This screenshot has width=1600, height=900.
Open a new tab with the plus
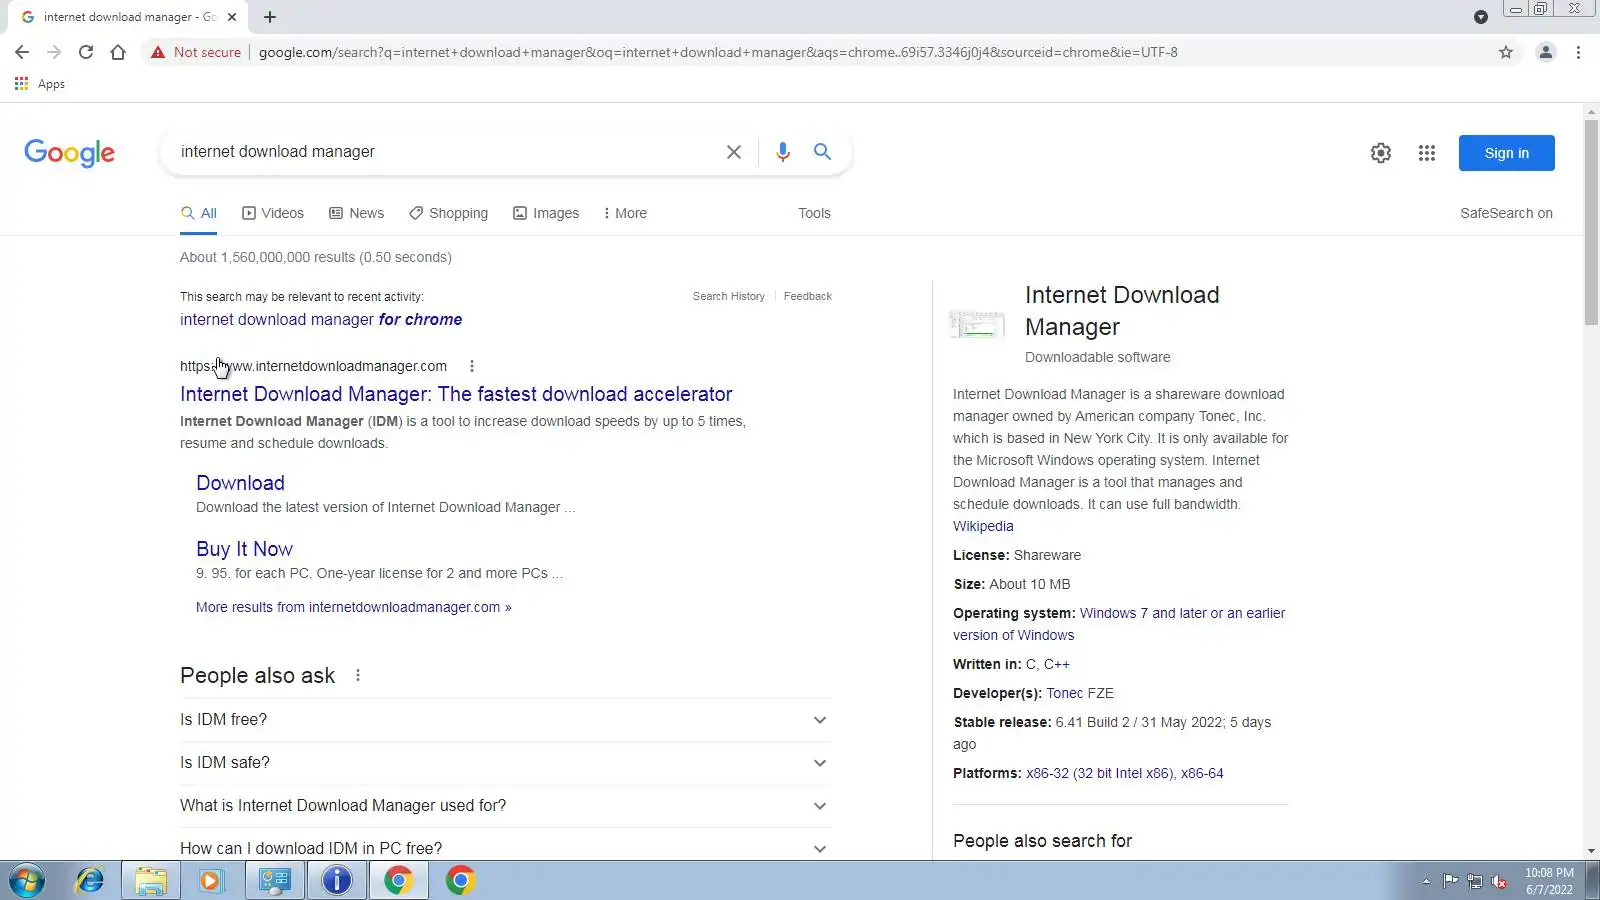(270, 17)
